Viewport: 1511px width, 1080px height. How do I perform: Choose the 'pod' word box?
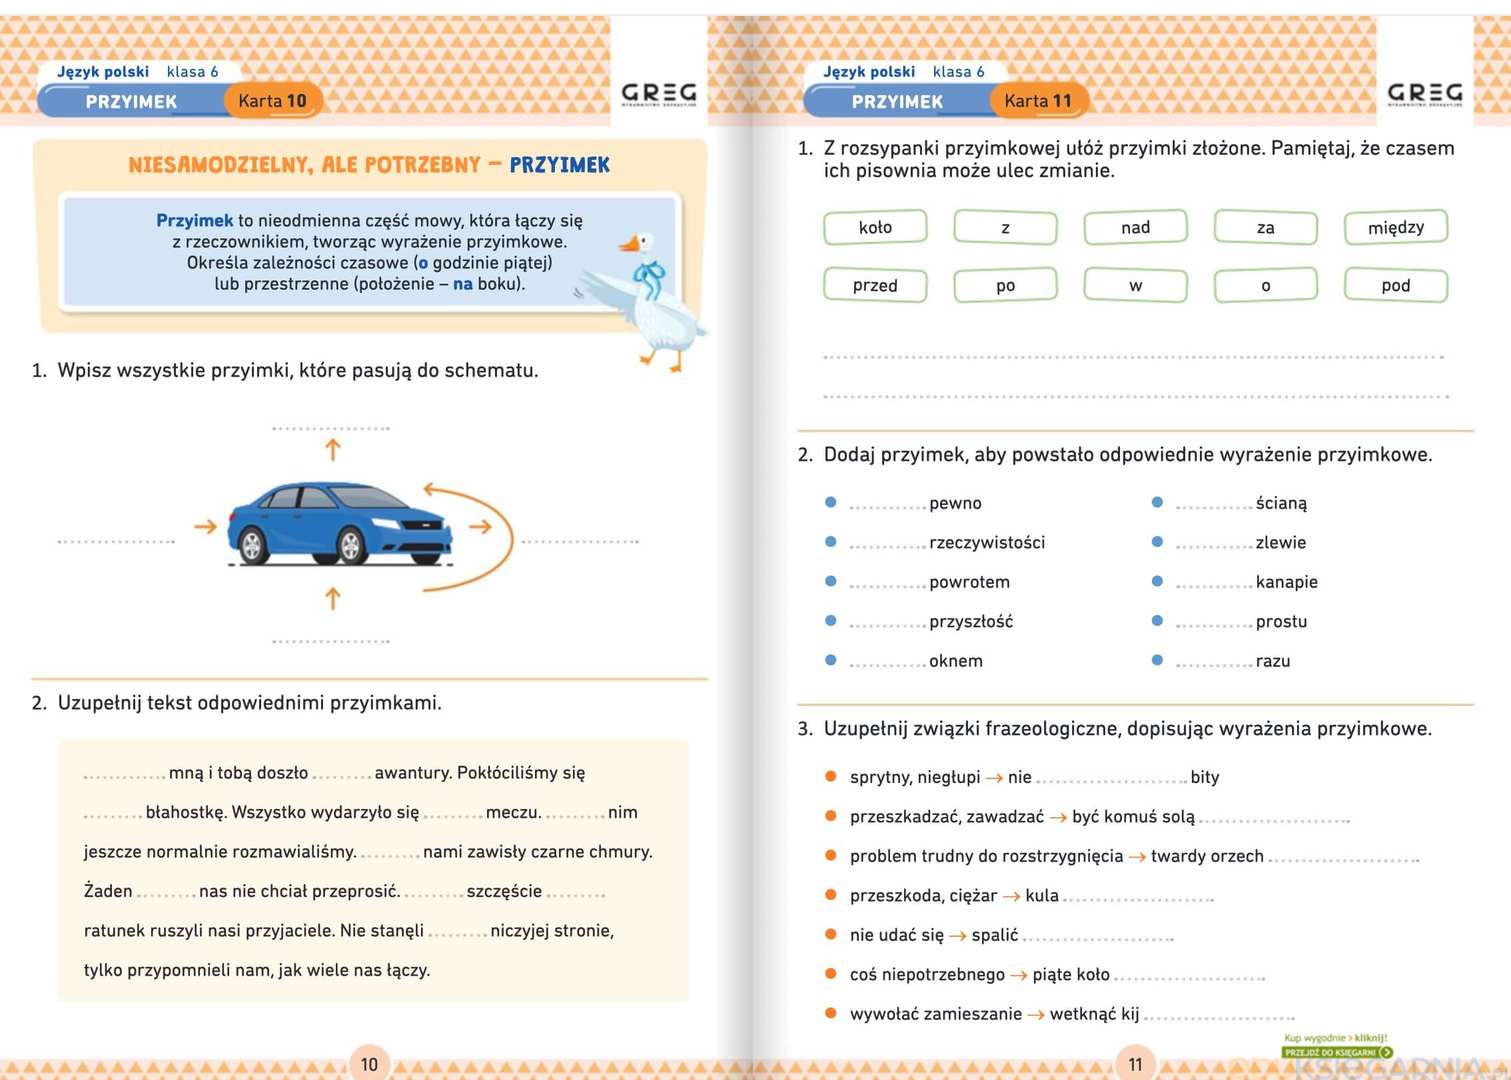coord(1395,285)
